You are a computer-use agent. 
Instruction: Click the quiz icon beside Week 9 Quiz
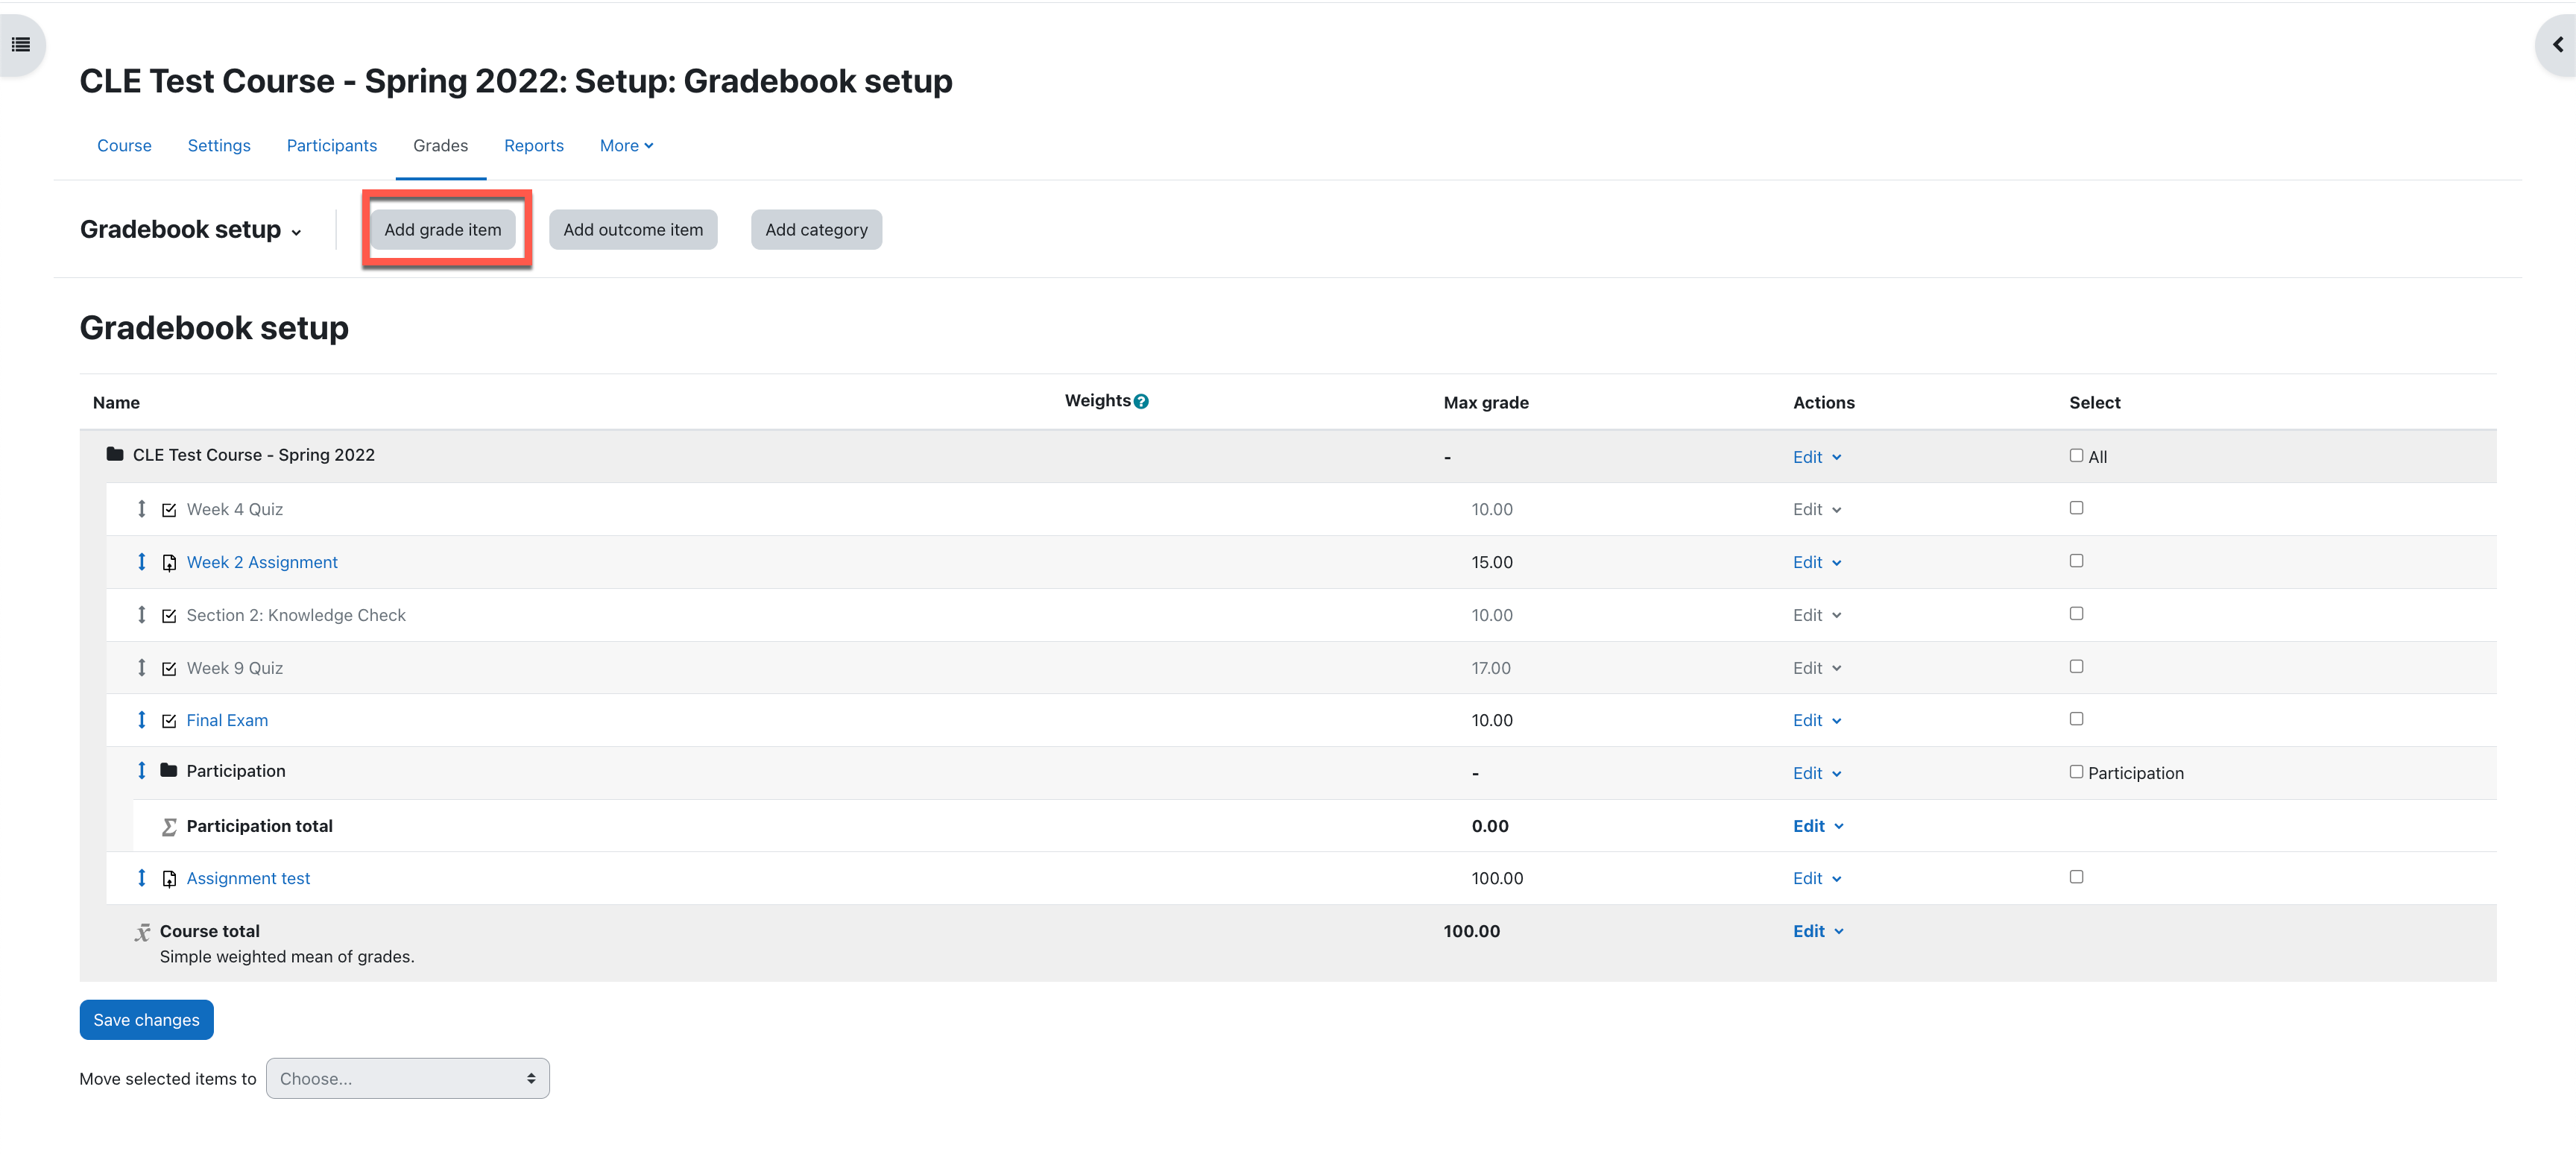point(169,669)
